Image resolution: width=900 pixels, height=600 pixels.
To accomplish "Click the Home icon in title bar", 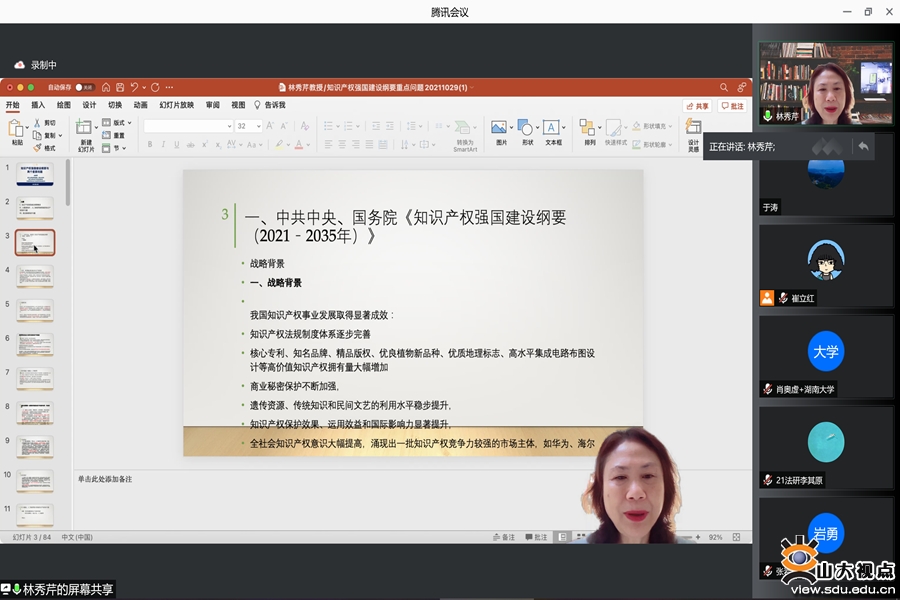I will 106,87.
